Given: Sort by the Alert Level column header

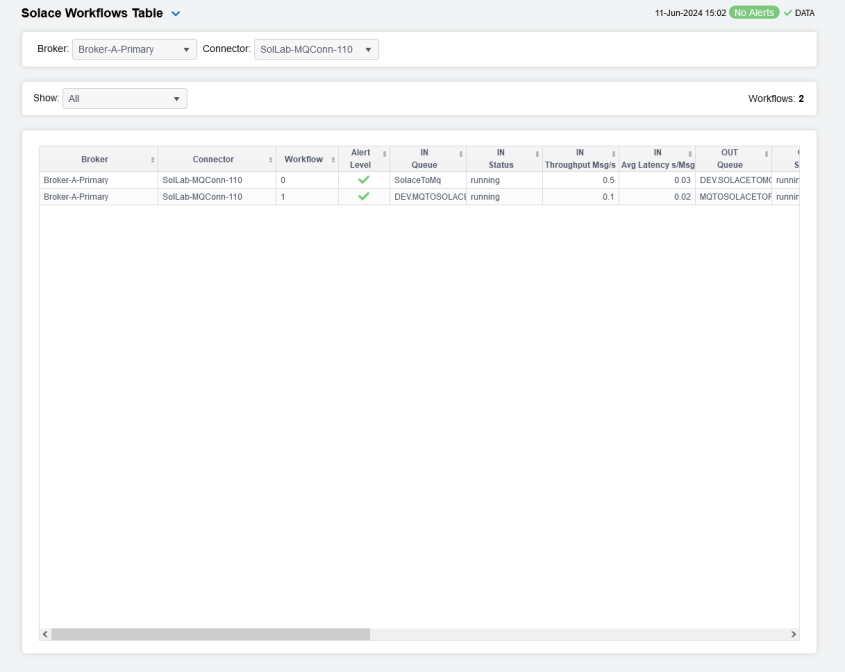Looking at the screenshot, I should [360, 158].
